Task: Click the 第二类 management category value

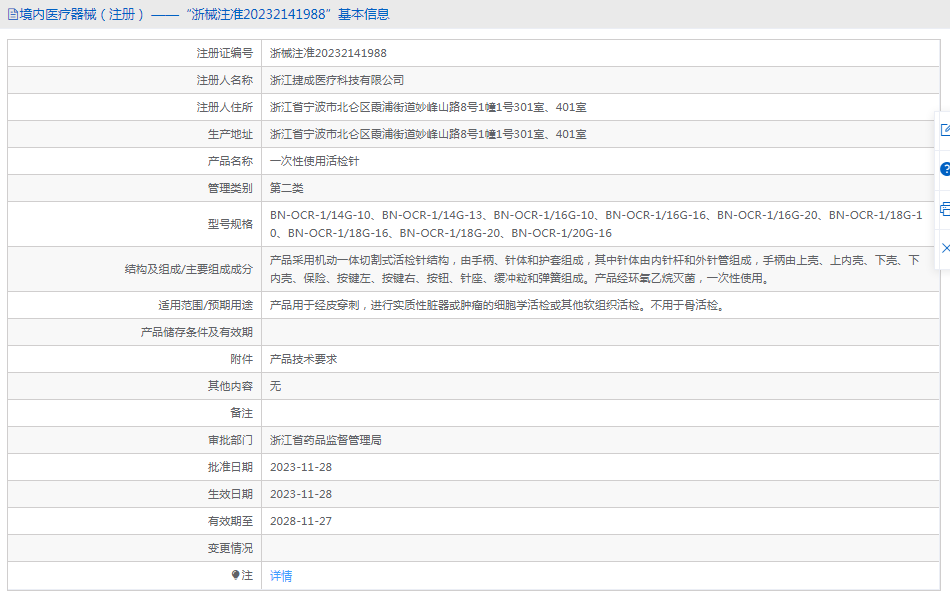Action: click(x=287, y=188)
